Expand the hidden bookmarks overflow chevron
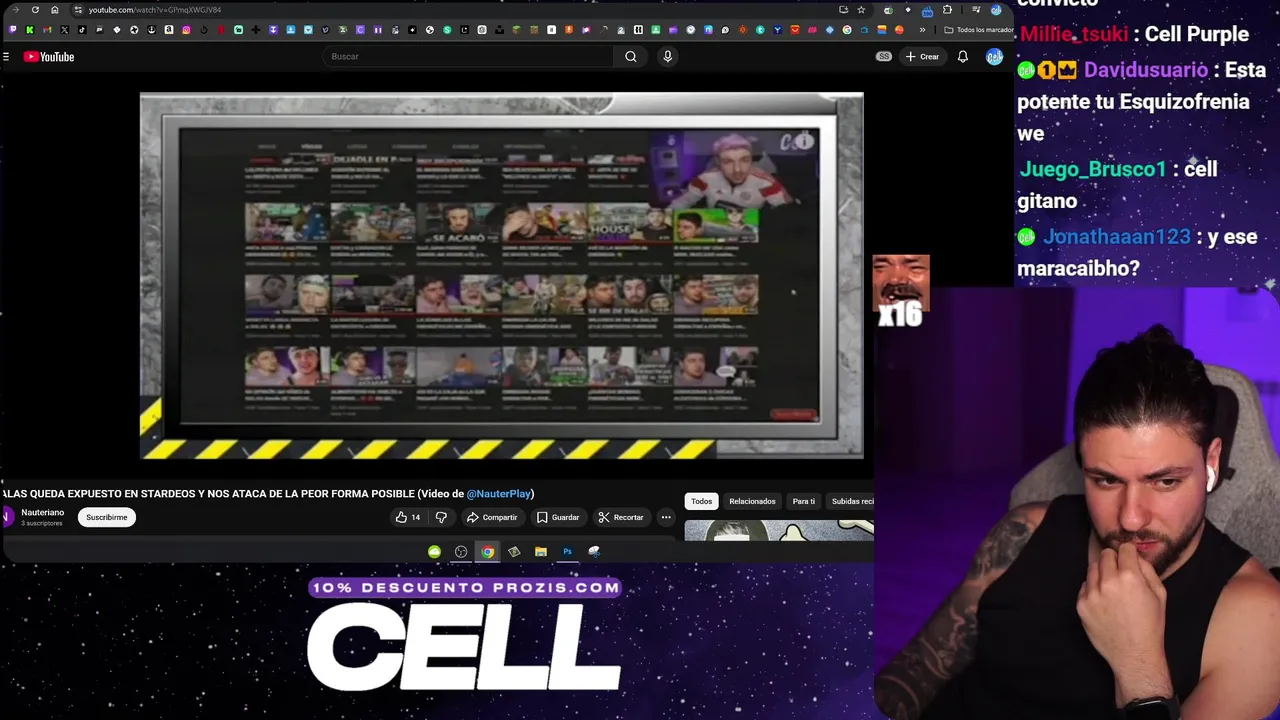1280x720 pixels. click(x=922, y=30)
